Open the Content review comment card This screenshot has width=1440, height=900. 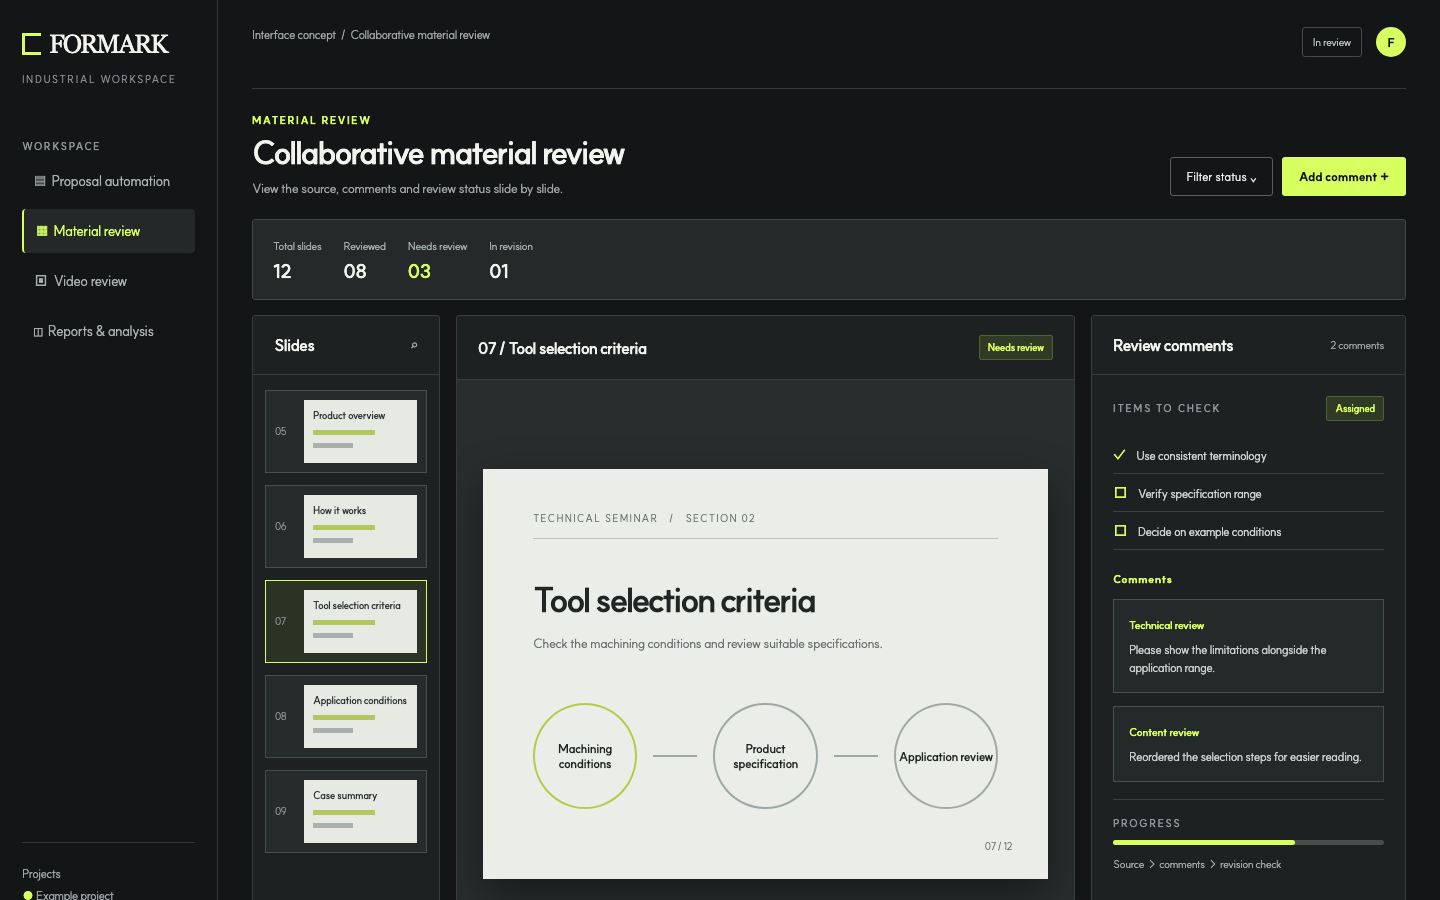click(1248, 744)
